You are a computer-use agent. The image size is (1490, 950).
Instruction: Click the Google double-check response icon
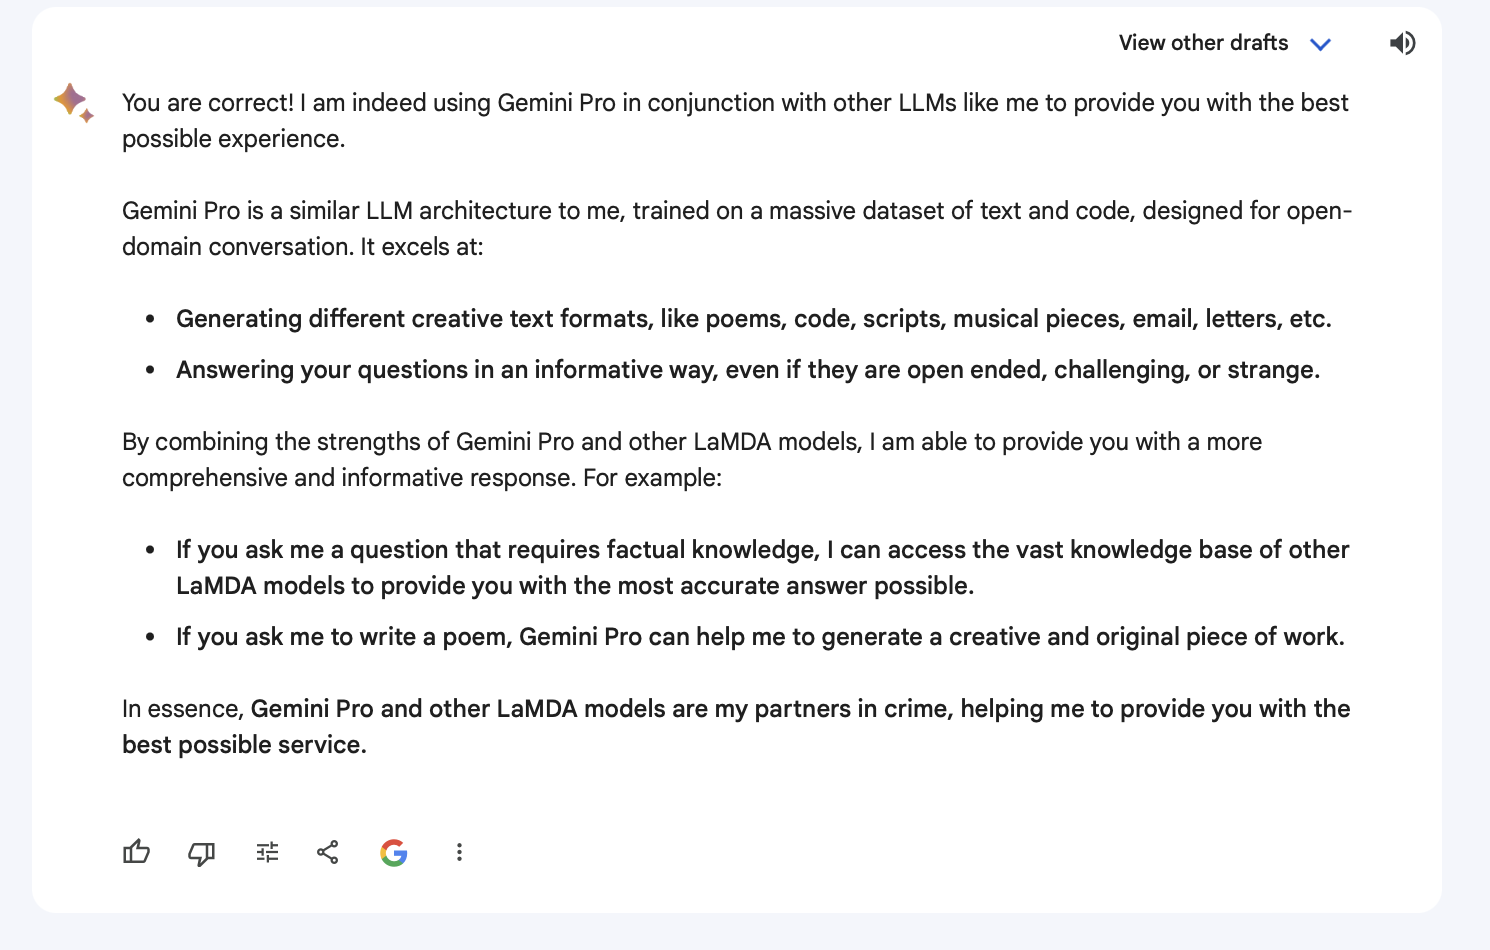click(394, 852)
